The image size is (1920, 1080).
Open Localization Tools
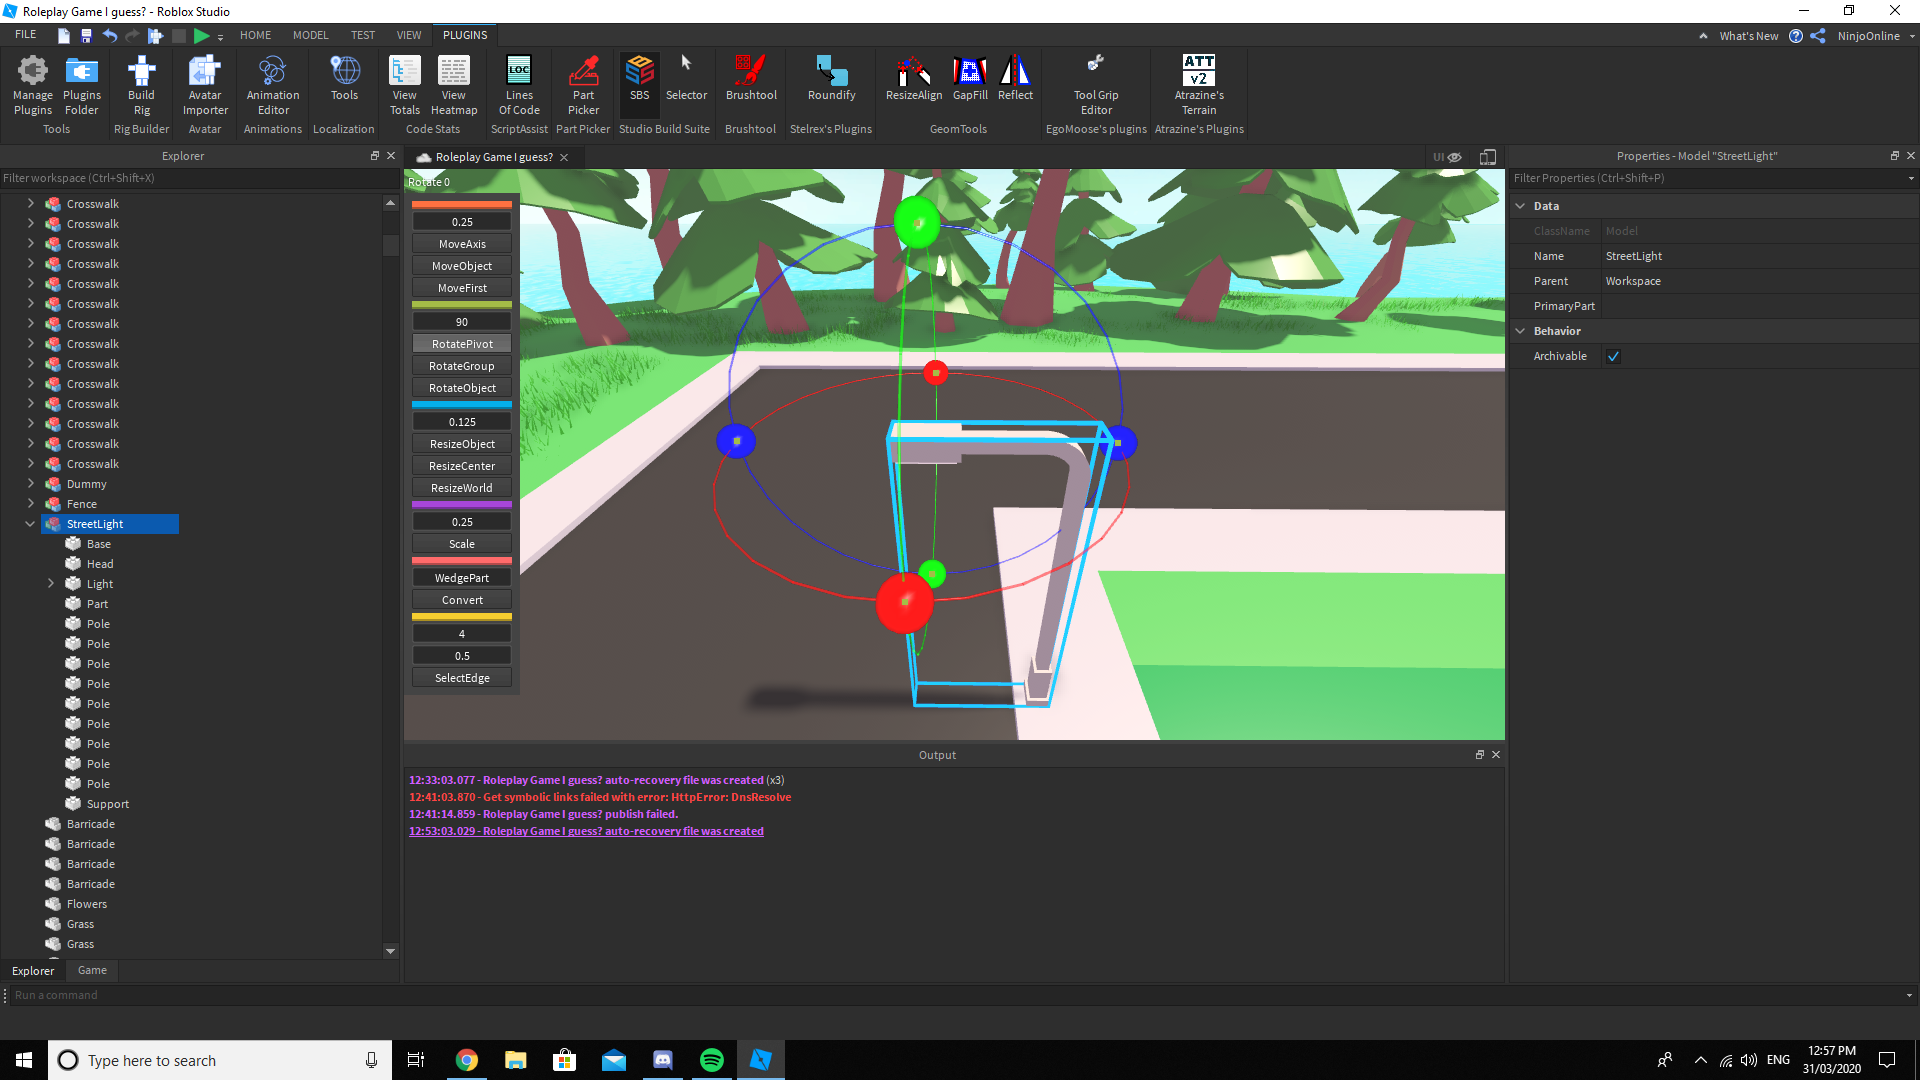pos(344,78)
